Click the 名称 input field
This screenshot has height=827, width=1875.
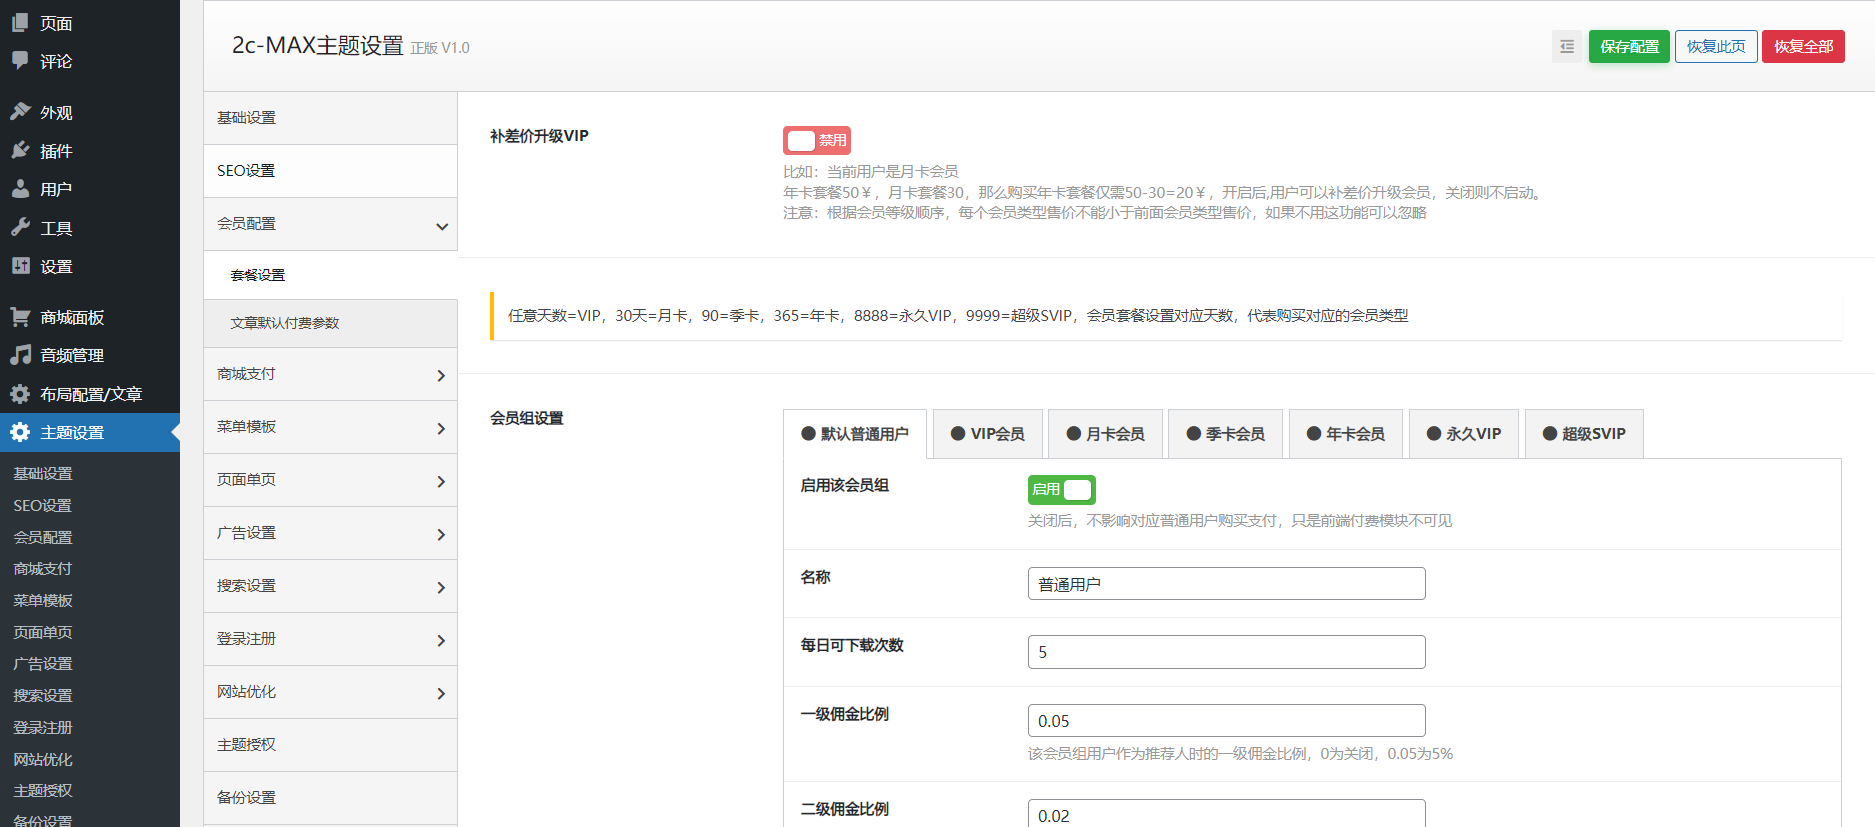click(1227, 584)
